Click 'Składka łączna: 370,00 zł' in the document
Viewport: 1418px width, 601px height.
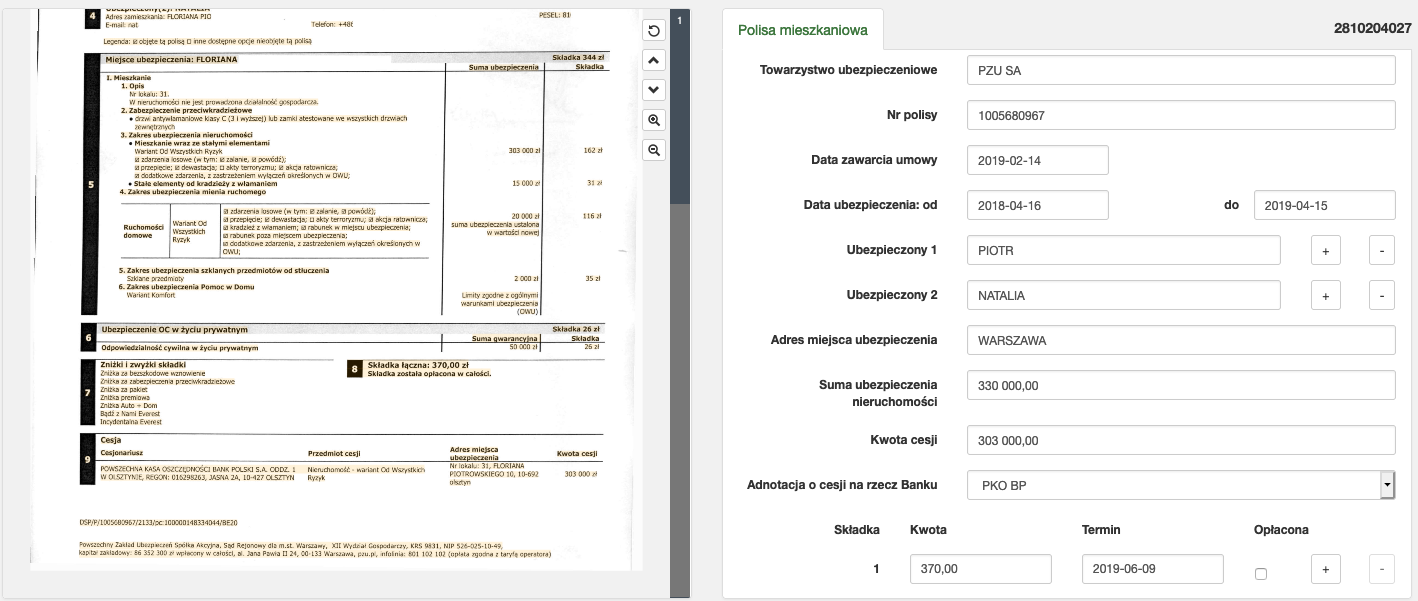click(x=418, y=365)
